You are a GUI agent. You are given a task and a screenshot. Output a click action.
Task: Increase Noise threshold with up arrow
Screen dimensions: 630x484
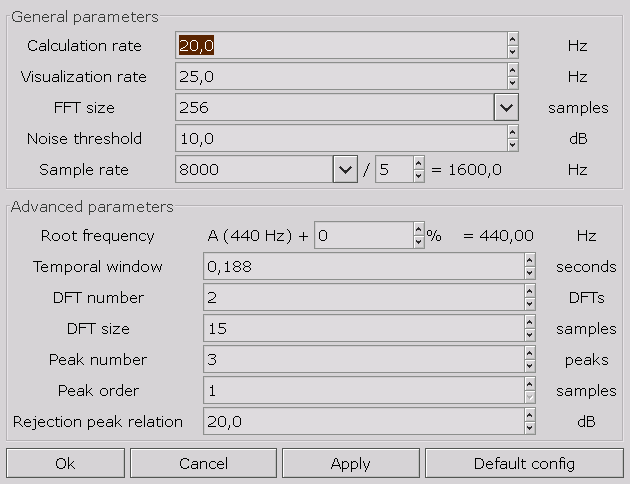pyautogui.click(x=512, y=132)
